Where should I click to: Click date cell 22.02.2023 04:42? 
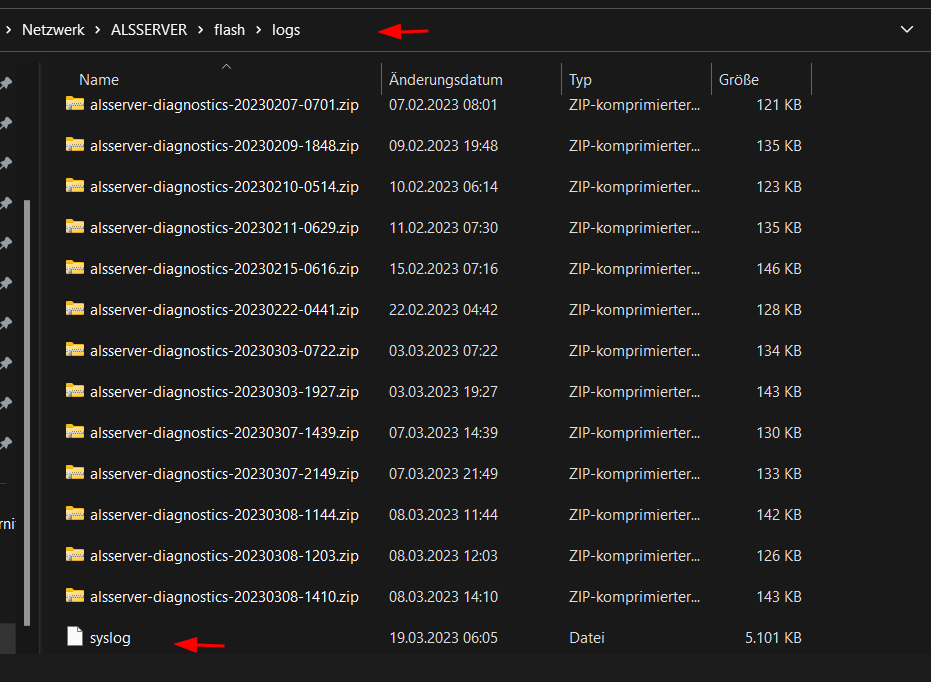pyautogui.click(x=444, y=309)
